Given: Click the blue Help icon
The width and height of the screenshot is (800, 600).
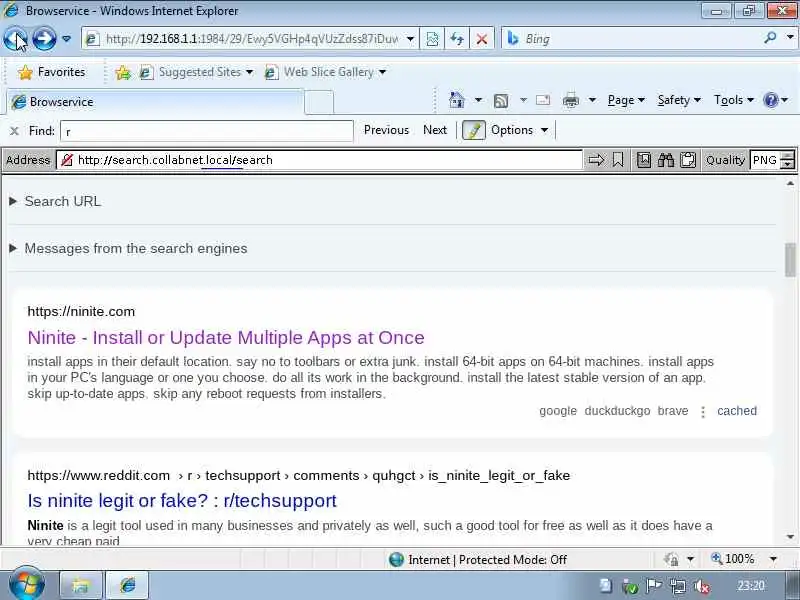Looking at the screenshot, I should [770, 100].
